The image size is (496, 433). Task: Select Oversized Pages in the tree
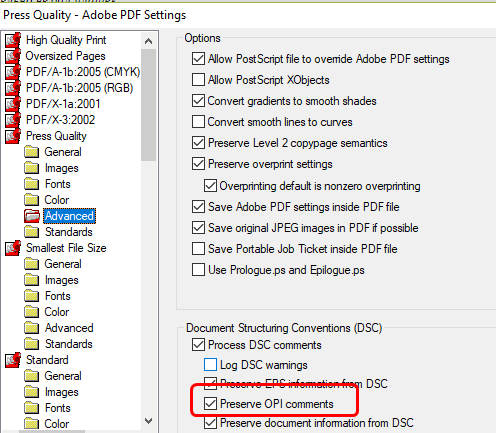(65, 56)
